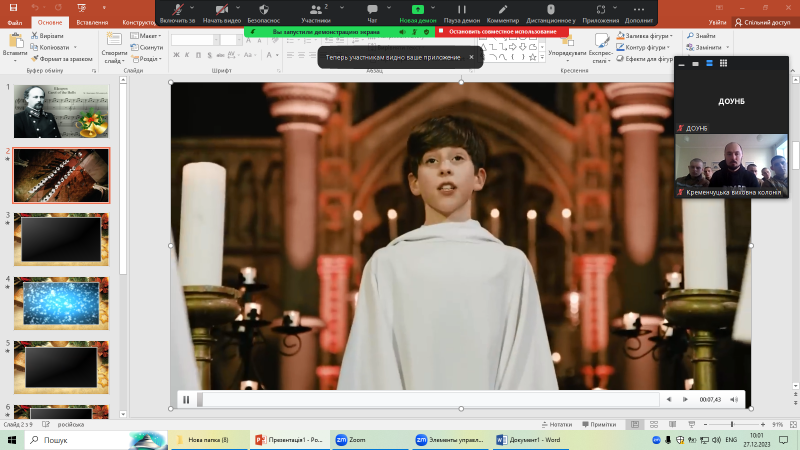Click the video progress bar
This screenshot has width=800, height=450.
(429, 399)
